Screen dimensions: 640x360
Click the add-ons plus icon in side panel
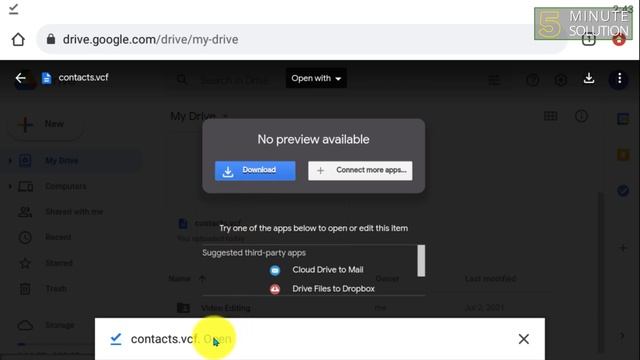click(623, 248)
